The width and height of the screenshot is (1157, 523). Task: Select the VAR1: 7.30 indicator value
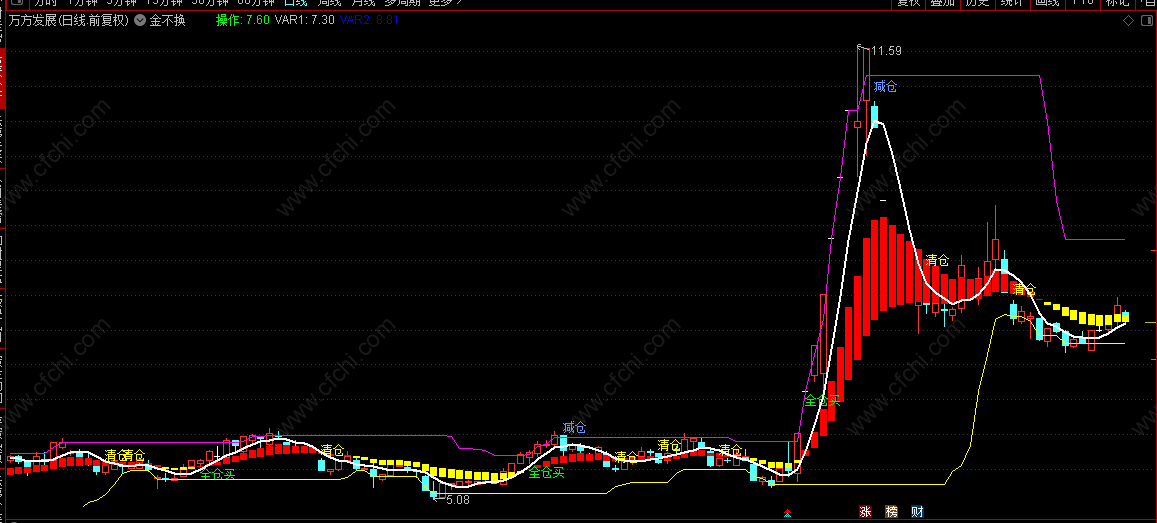pos(304,21)
